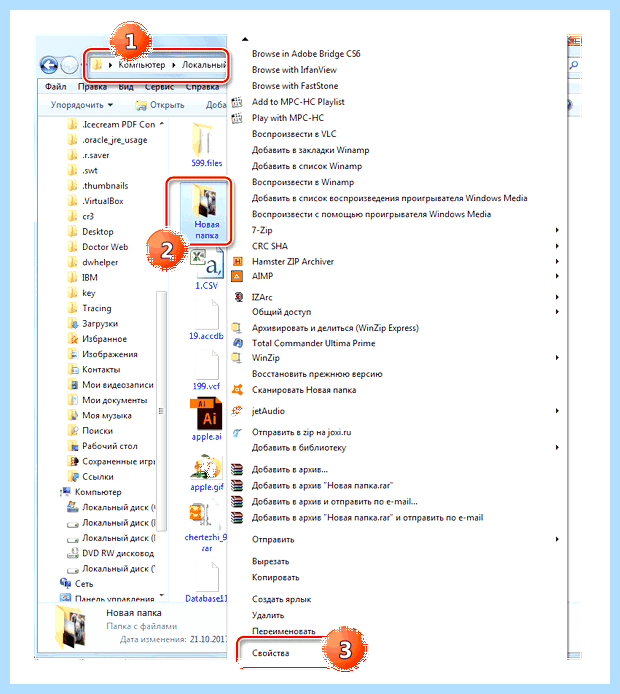Select Сеть in navigation tree
This screenshot has height=694, width=620.
(84, 584)
